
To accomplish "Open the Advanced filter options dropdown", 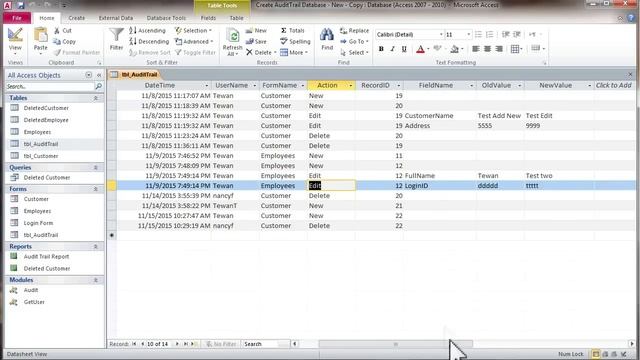I will pos(194,42).
